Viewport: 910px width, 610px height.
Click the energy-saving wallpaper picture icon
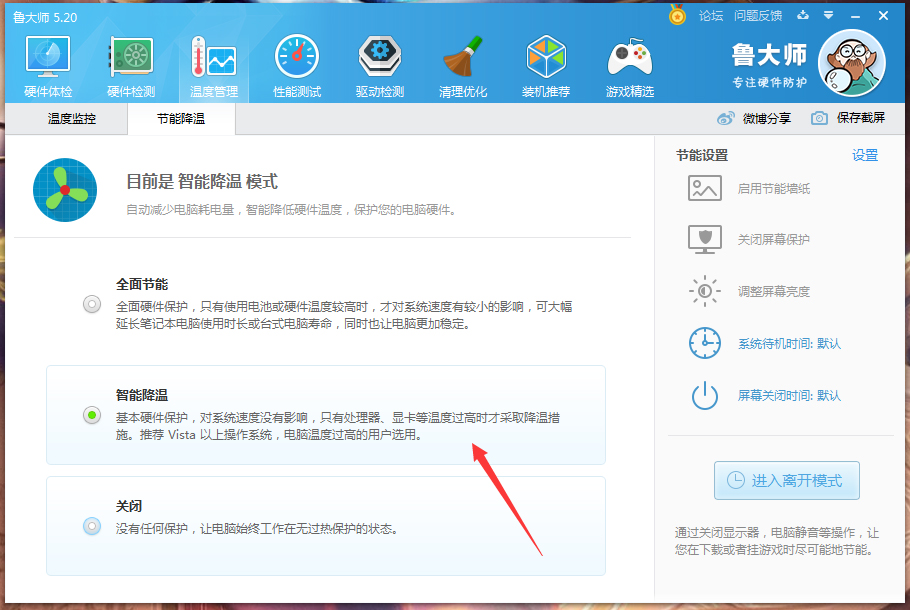point(705,188)
